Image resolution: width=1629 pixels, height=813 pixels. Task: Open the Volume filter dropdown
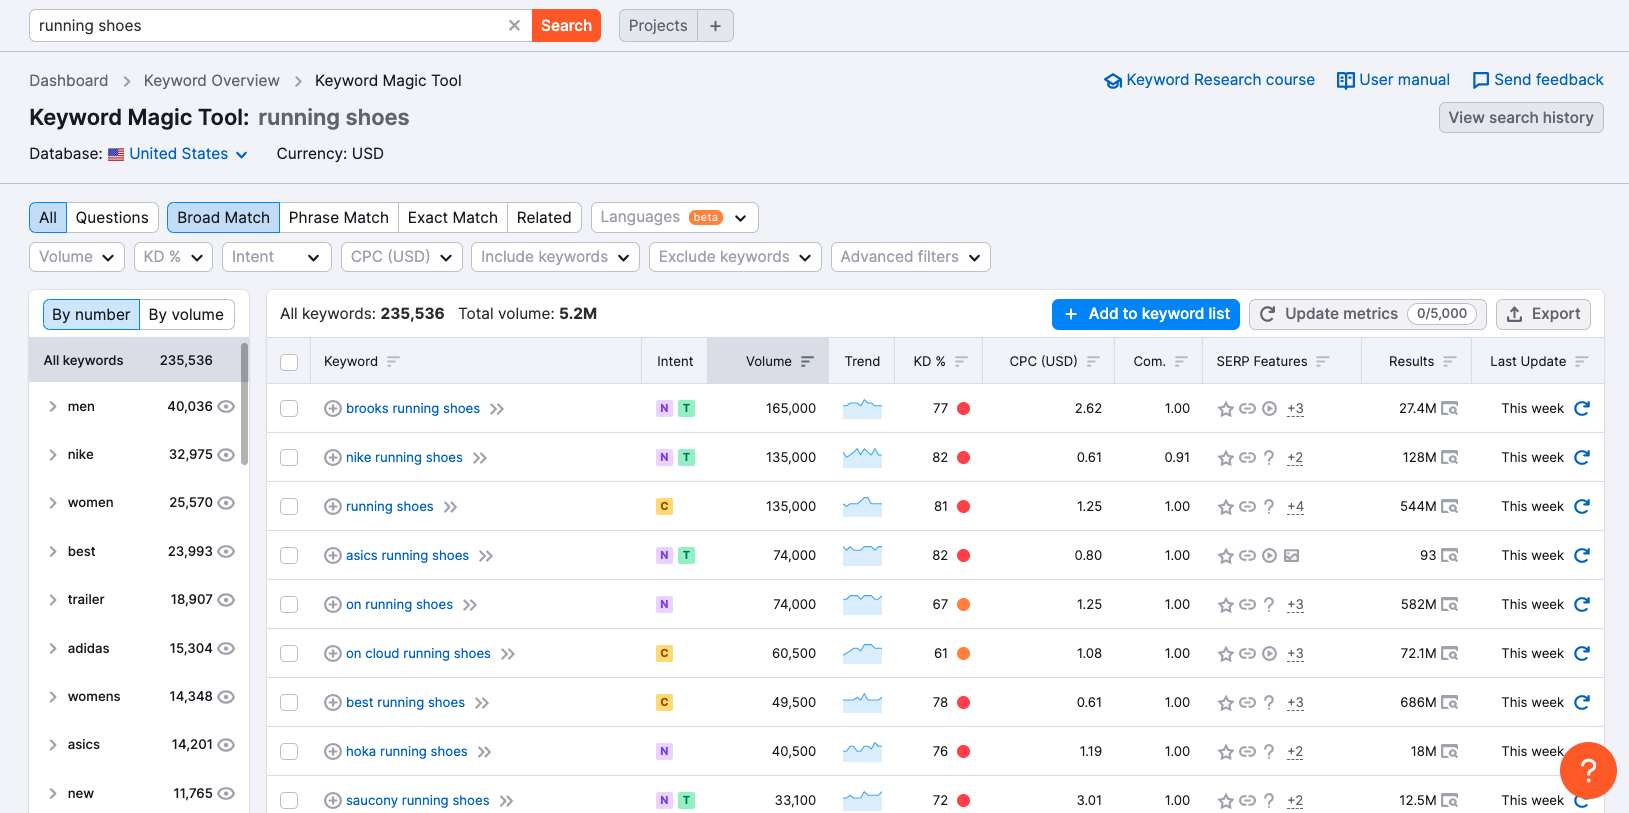click(x=77, y=257)
